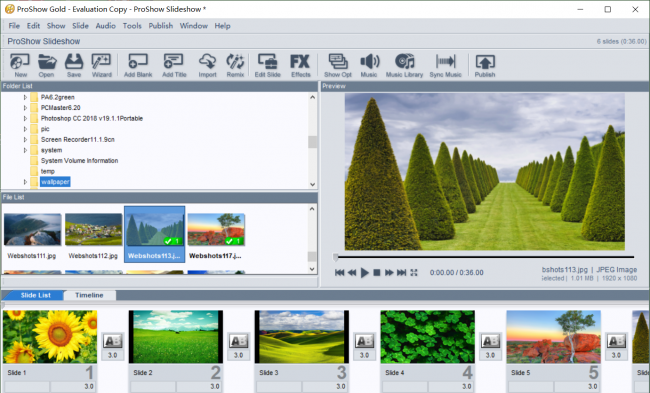Select Slide 5 red rocks thumbnail

553,337
